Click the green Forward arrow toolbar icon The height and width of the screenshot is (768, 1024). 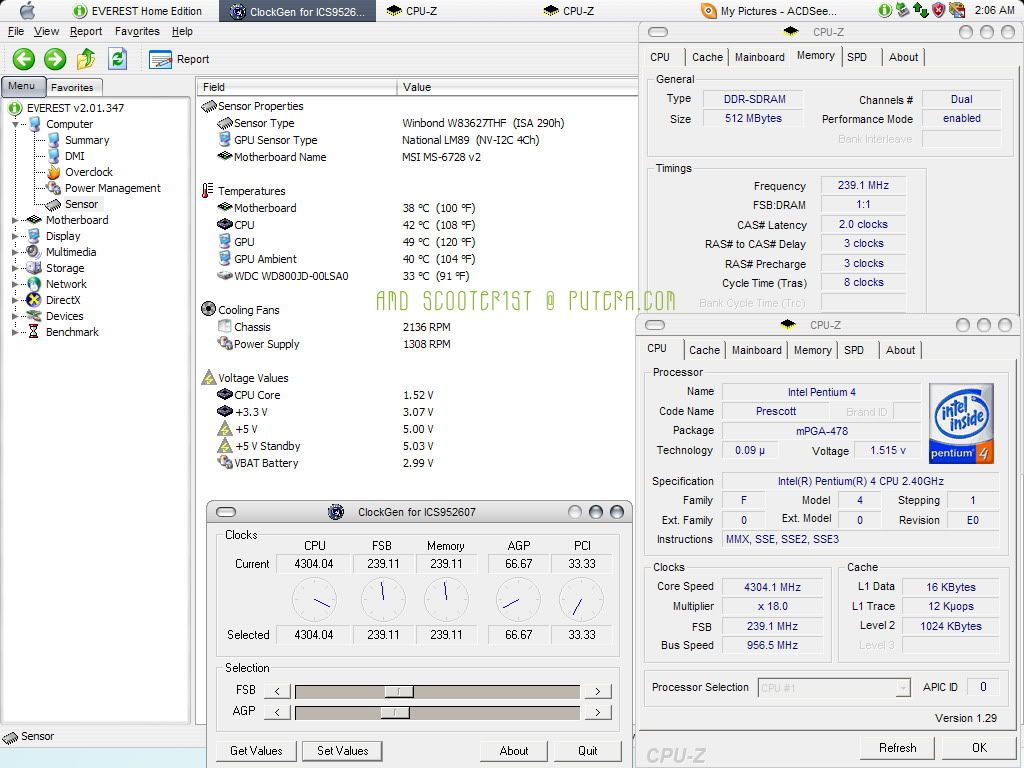click(55, 59)
